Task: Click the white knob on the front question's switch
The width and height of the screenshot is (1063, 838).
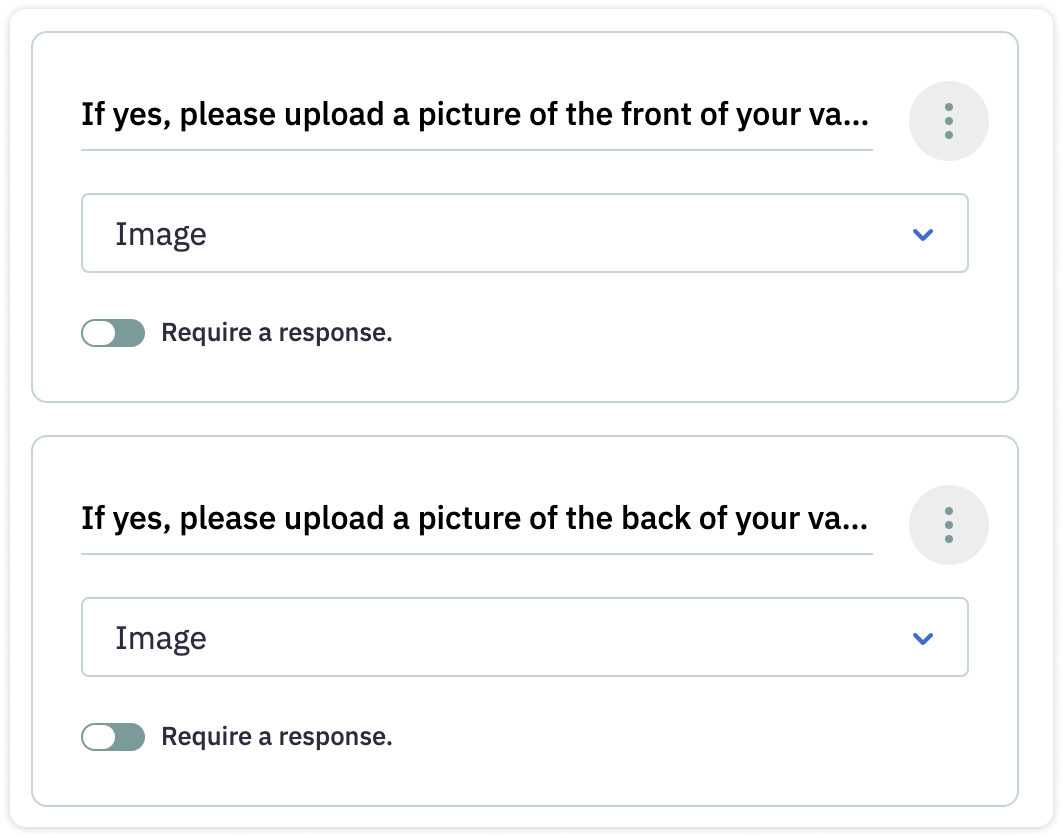Action: click(x=99, y=333)
